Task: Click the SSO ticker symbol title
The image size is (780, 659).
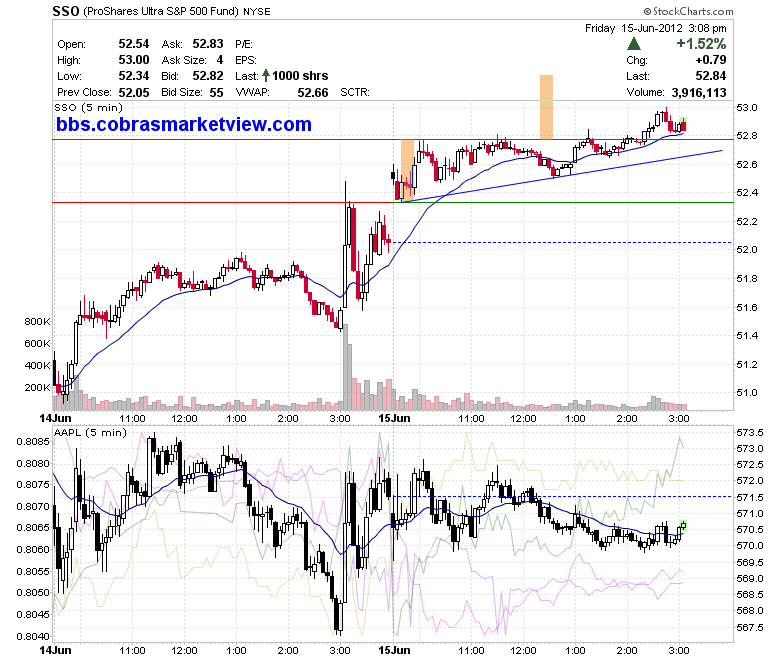Action: coord(66,11)
